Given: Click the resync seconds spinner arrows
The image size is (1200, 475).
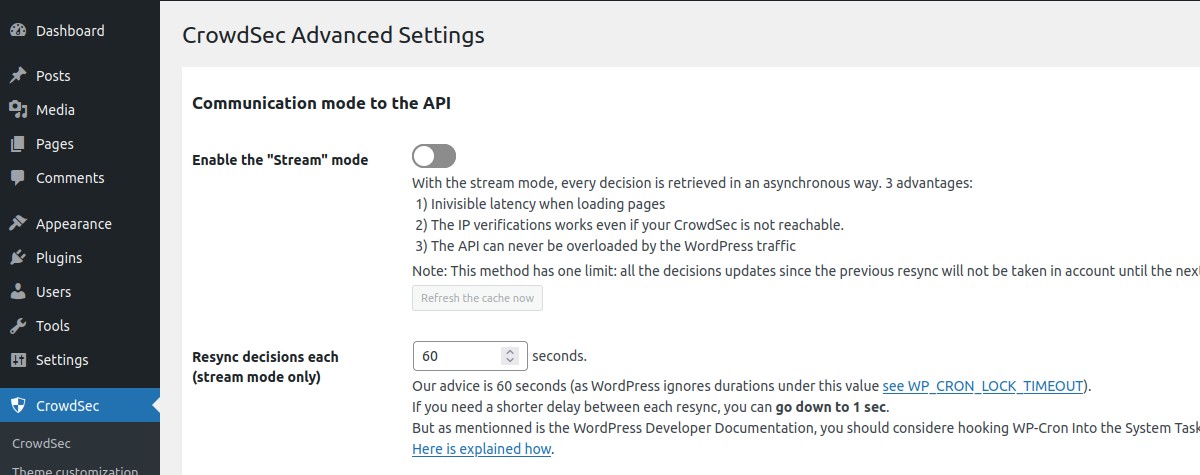Looking at the screenshot, I should [510, 356].
